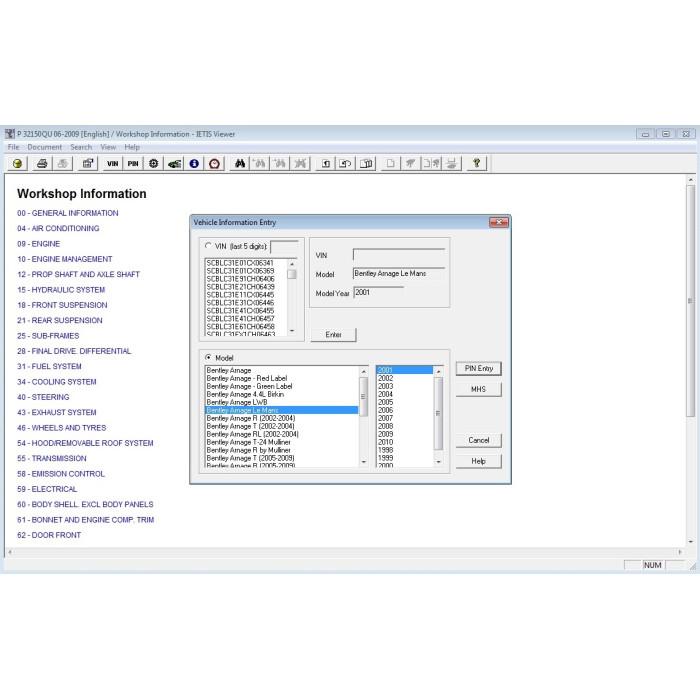
Task: Click year list scroll down arrow
Action: (x=438, y=462)
